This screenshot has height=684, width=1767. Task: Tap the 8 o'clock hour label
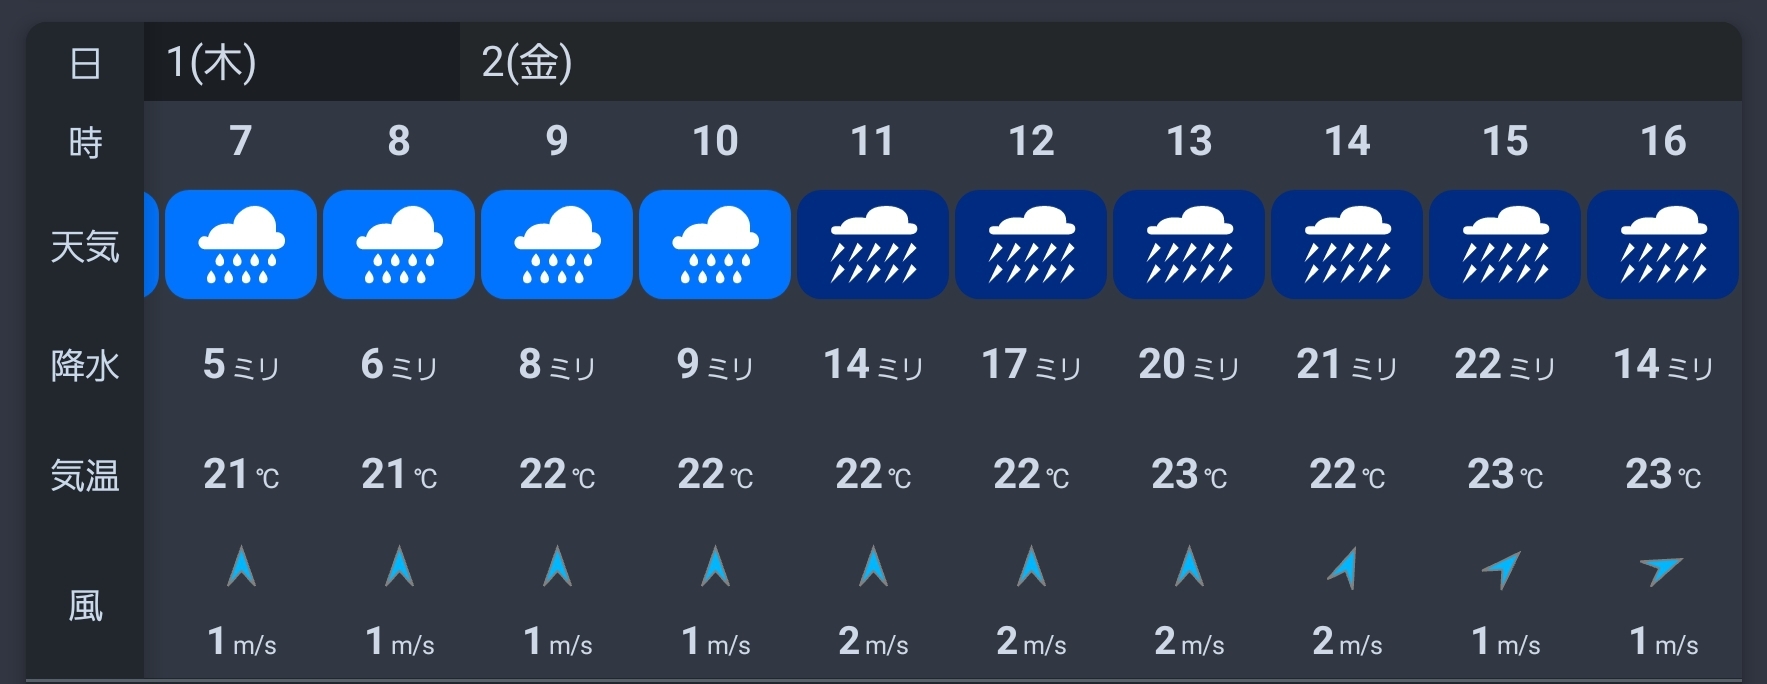(x=399, y=141)
